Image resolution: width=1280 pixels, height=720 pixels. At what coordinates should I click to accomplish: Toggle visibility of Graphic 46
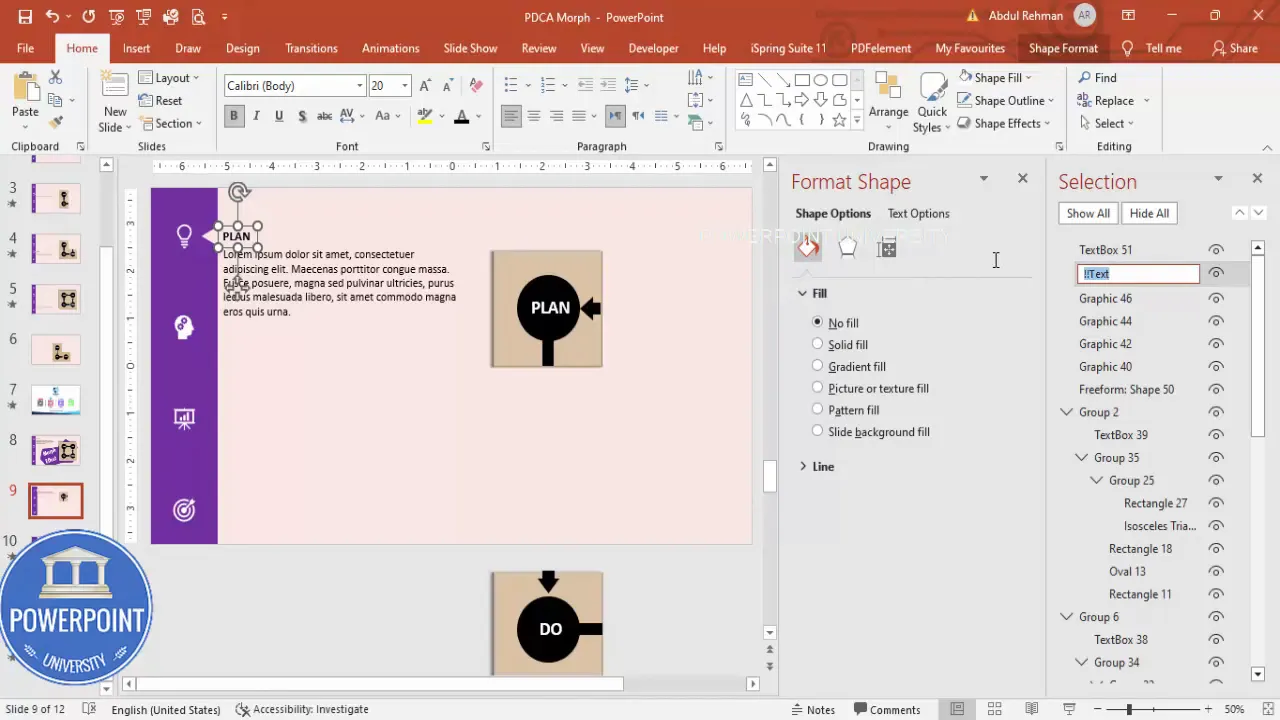point(1216,298)
